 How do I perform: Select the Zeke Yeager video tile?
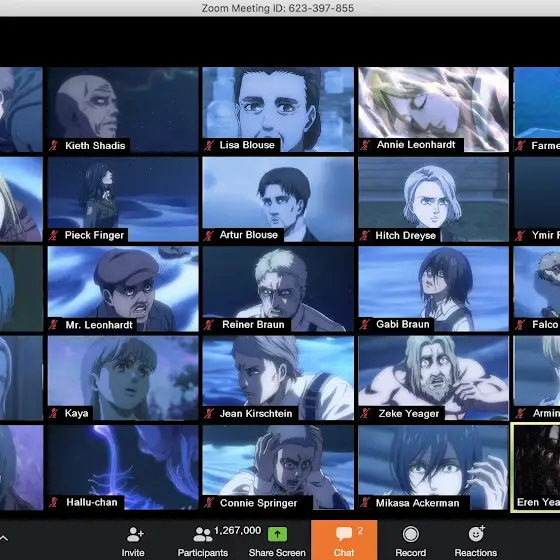pos(434,378)
